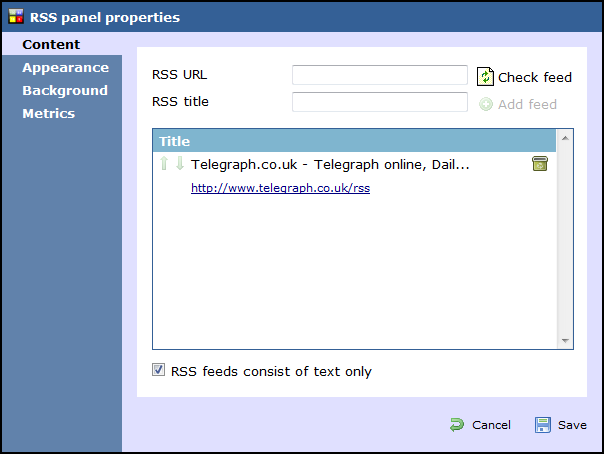Move Telegraph feed up with green arrow
This screenshot has height=454, width=604.
click(x=164, y=164)
